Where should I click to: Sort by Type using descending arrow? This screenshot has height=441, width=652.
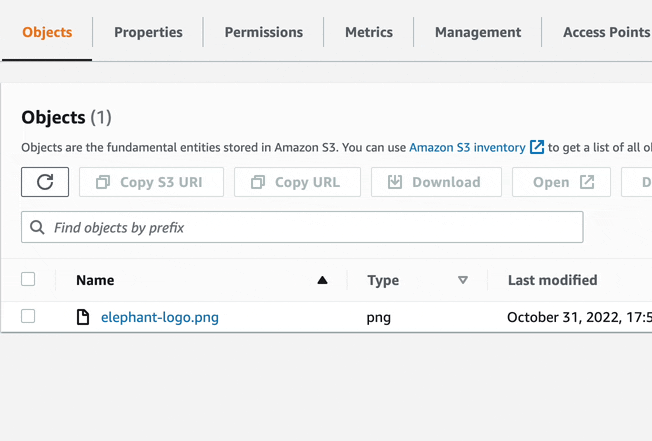point(462,281)
